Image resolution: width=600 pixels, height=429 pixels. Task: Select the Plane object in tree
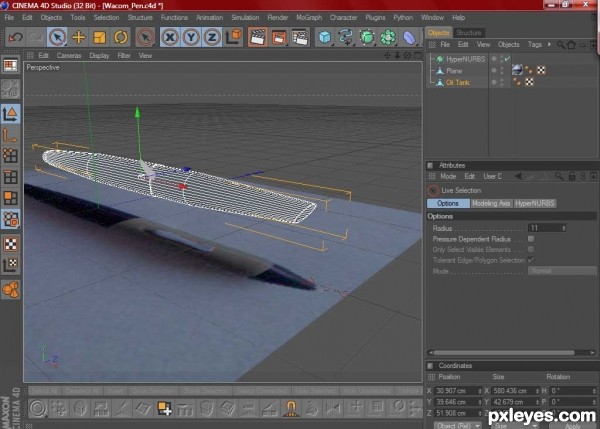[x=454, y=71]
